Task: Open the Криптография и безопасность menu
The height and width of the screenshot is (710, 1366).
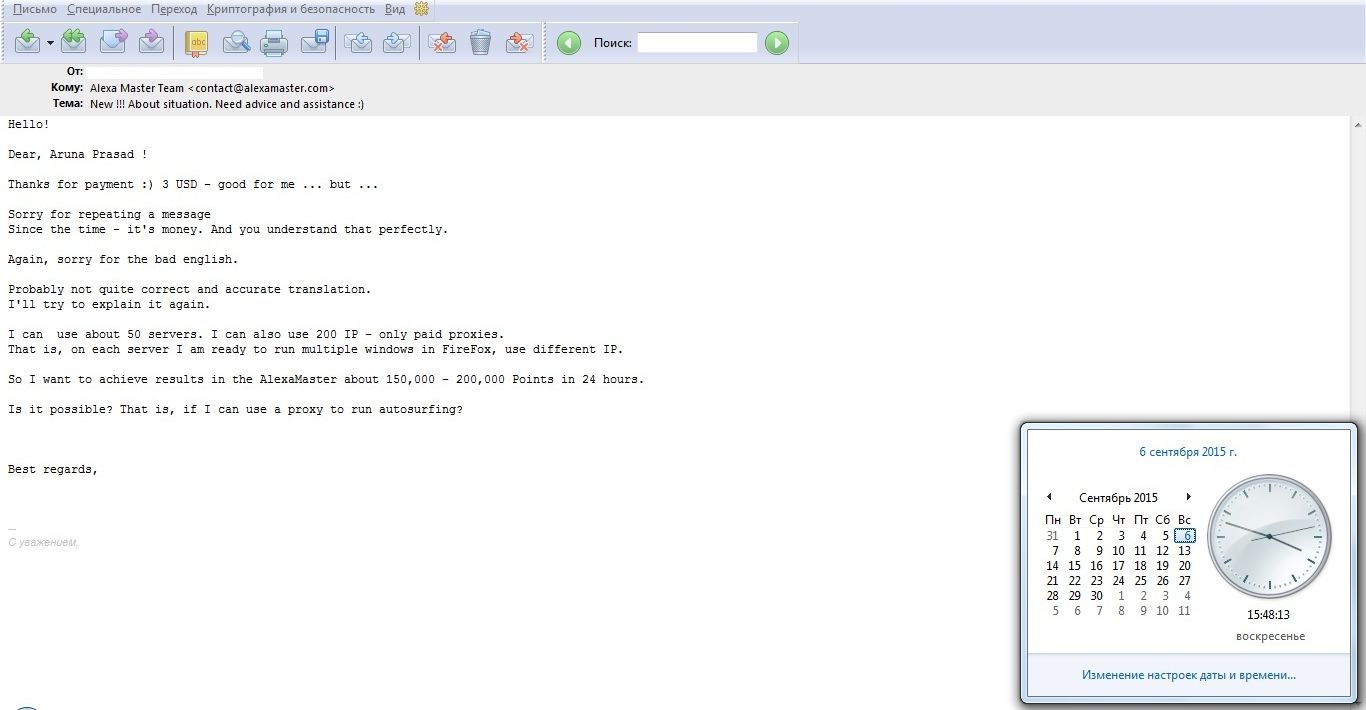Action: click(x=291, y=9)
